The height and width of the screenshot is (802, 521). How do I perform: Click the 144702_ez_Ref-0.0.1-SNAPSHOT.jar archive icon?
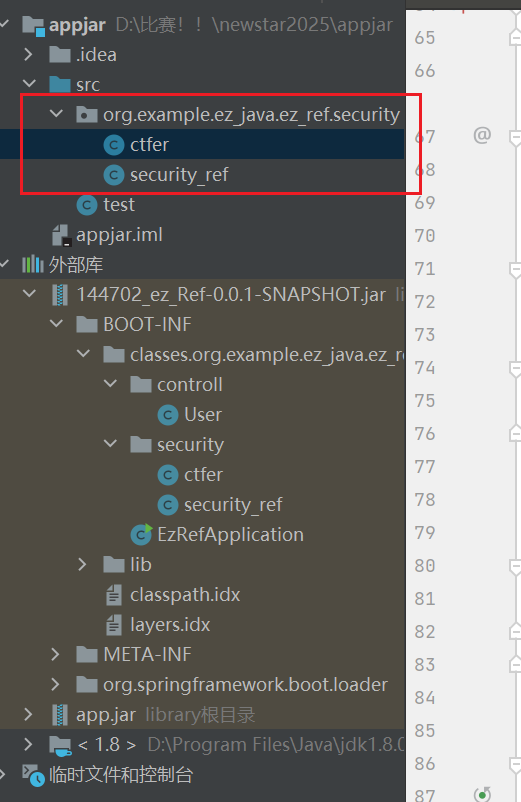pos(60,295)
